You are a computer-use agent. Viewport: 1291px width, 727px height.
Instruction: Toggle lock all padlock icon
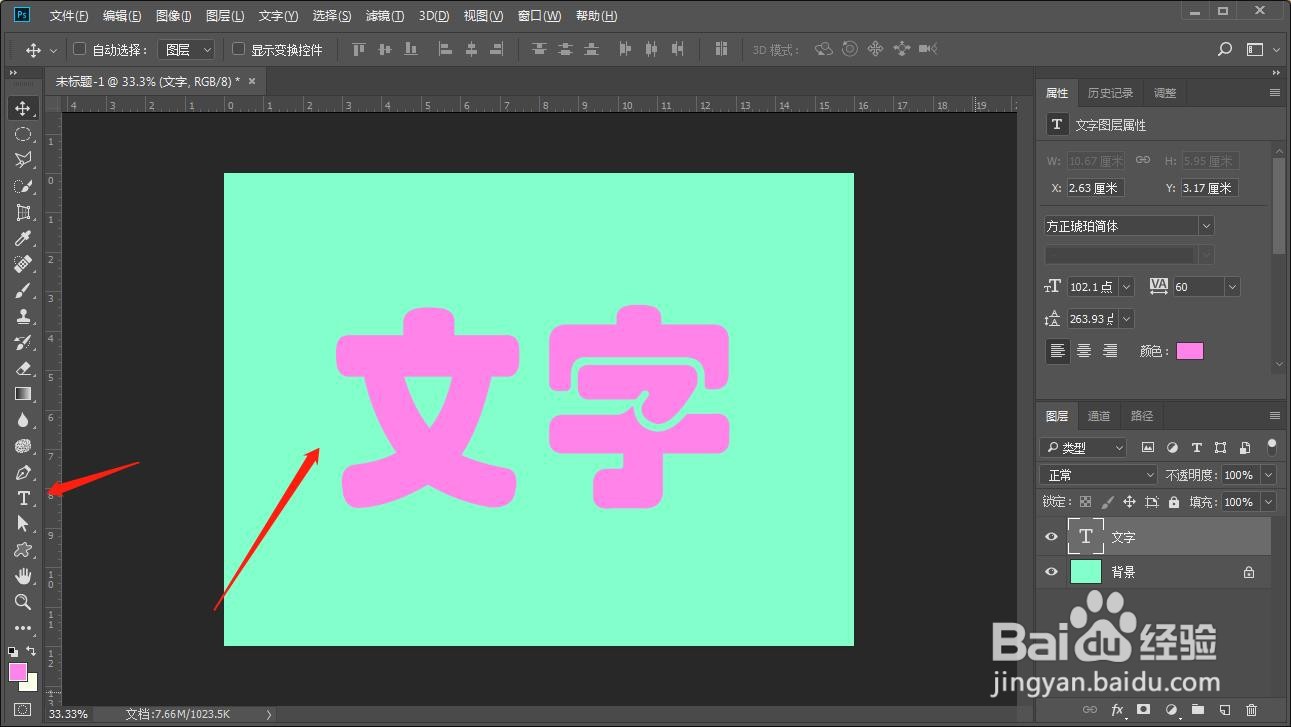point(1173,502)
